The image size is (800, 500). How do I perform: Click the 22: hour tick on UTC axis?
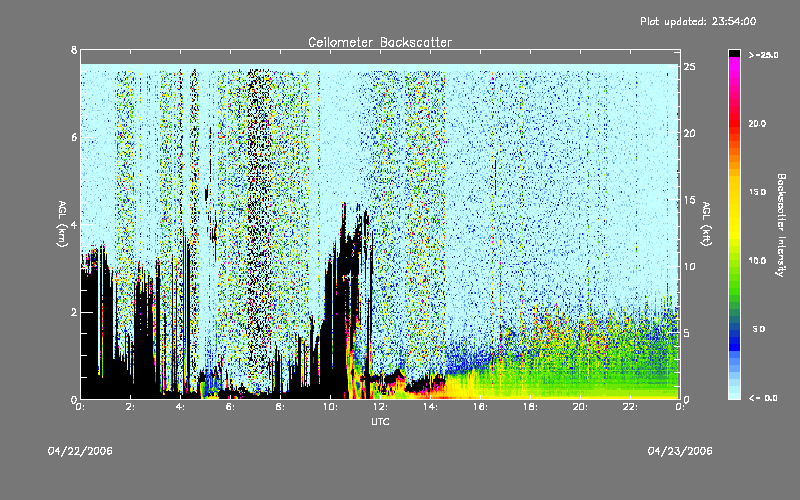point(630,407)
